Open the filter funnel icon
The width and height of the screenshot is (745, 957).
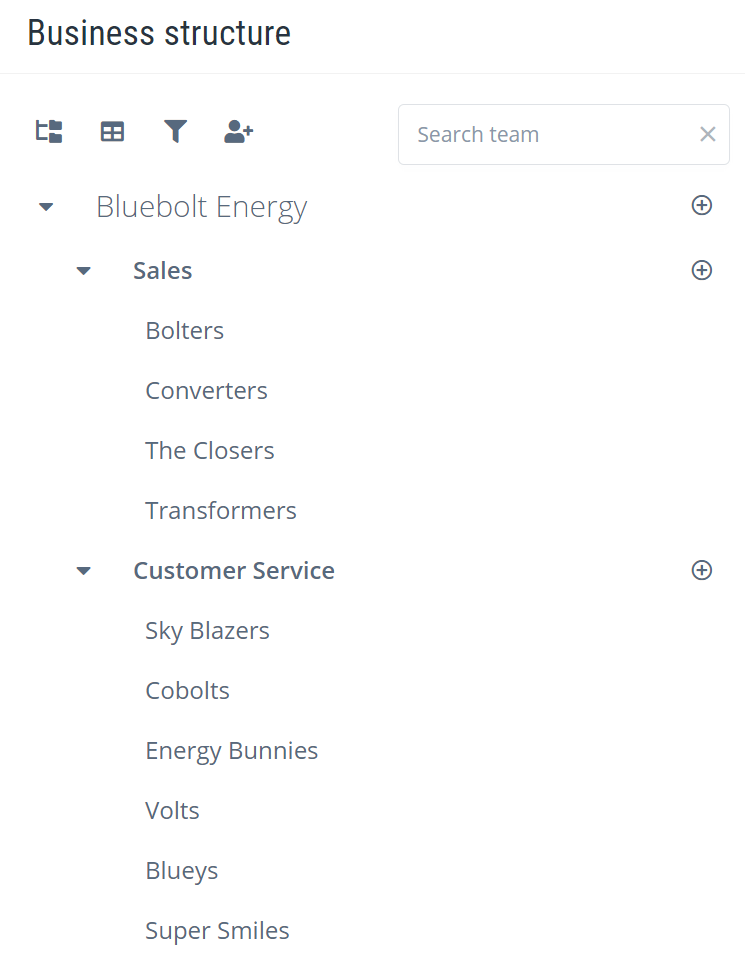(x=176, y=131)
